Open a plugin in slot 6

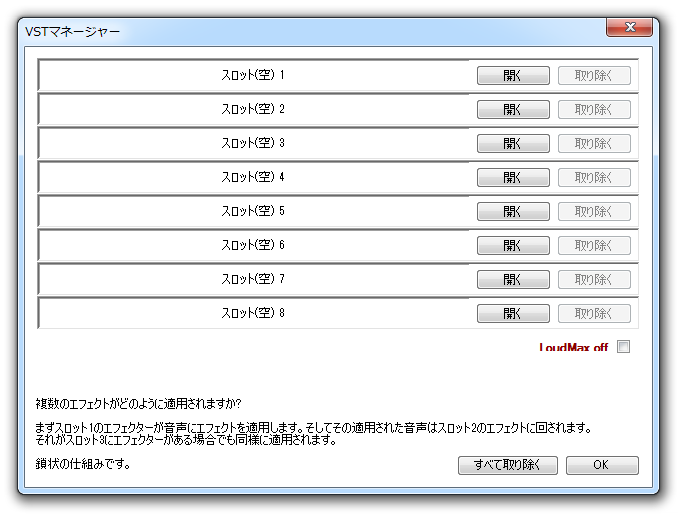click(x=513, y=245)
